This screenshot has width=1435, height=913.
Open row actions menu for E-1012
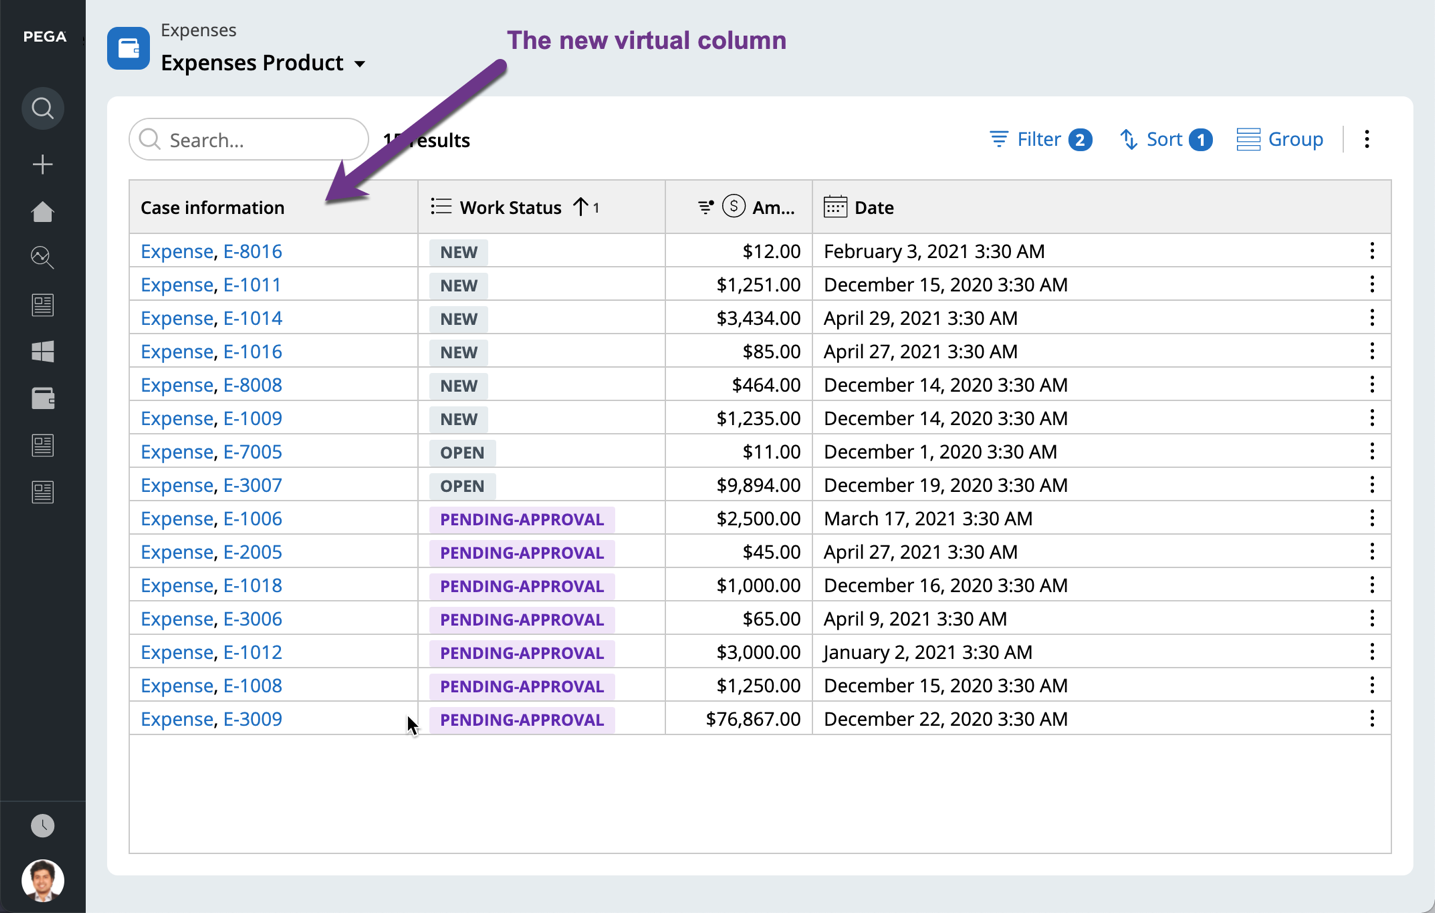[1372, 652]
